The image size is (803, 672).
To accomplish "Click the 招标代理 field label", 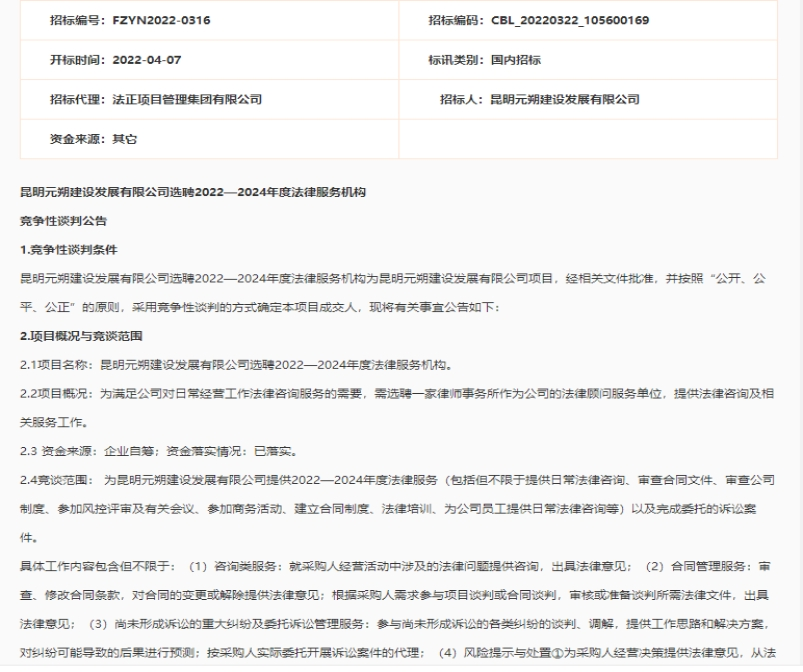I will 78,99.
